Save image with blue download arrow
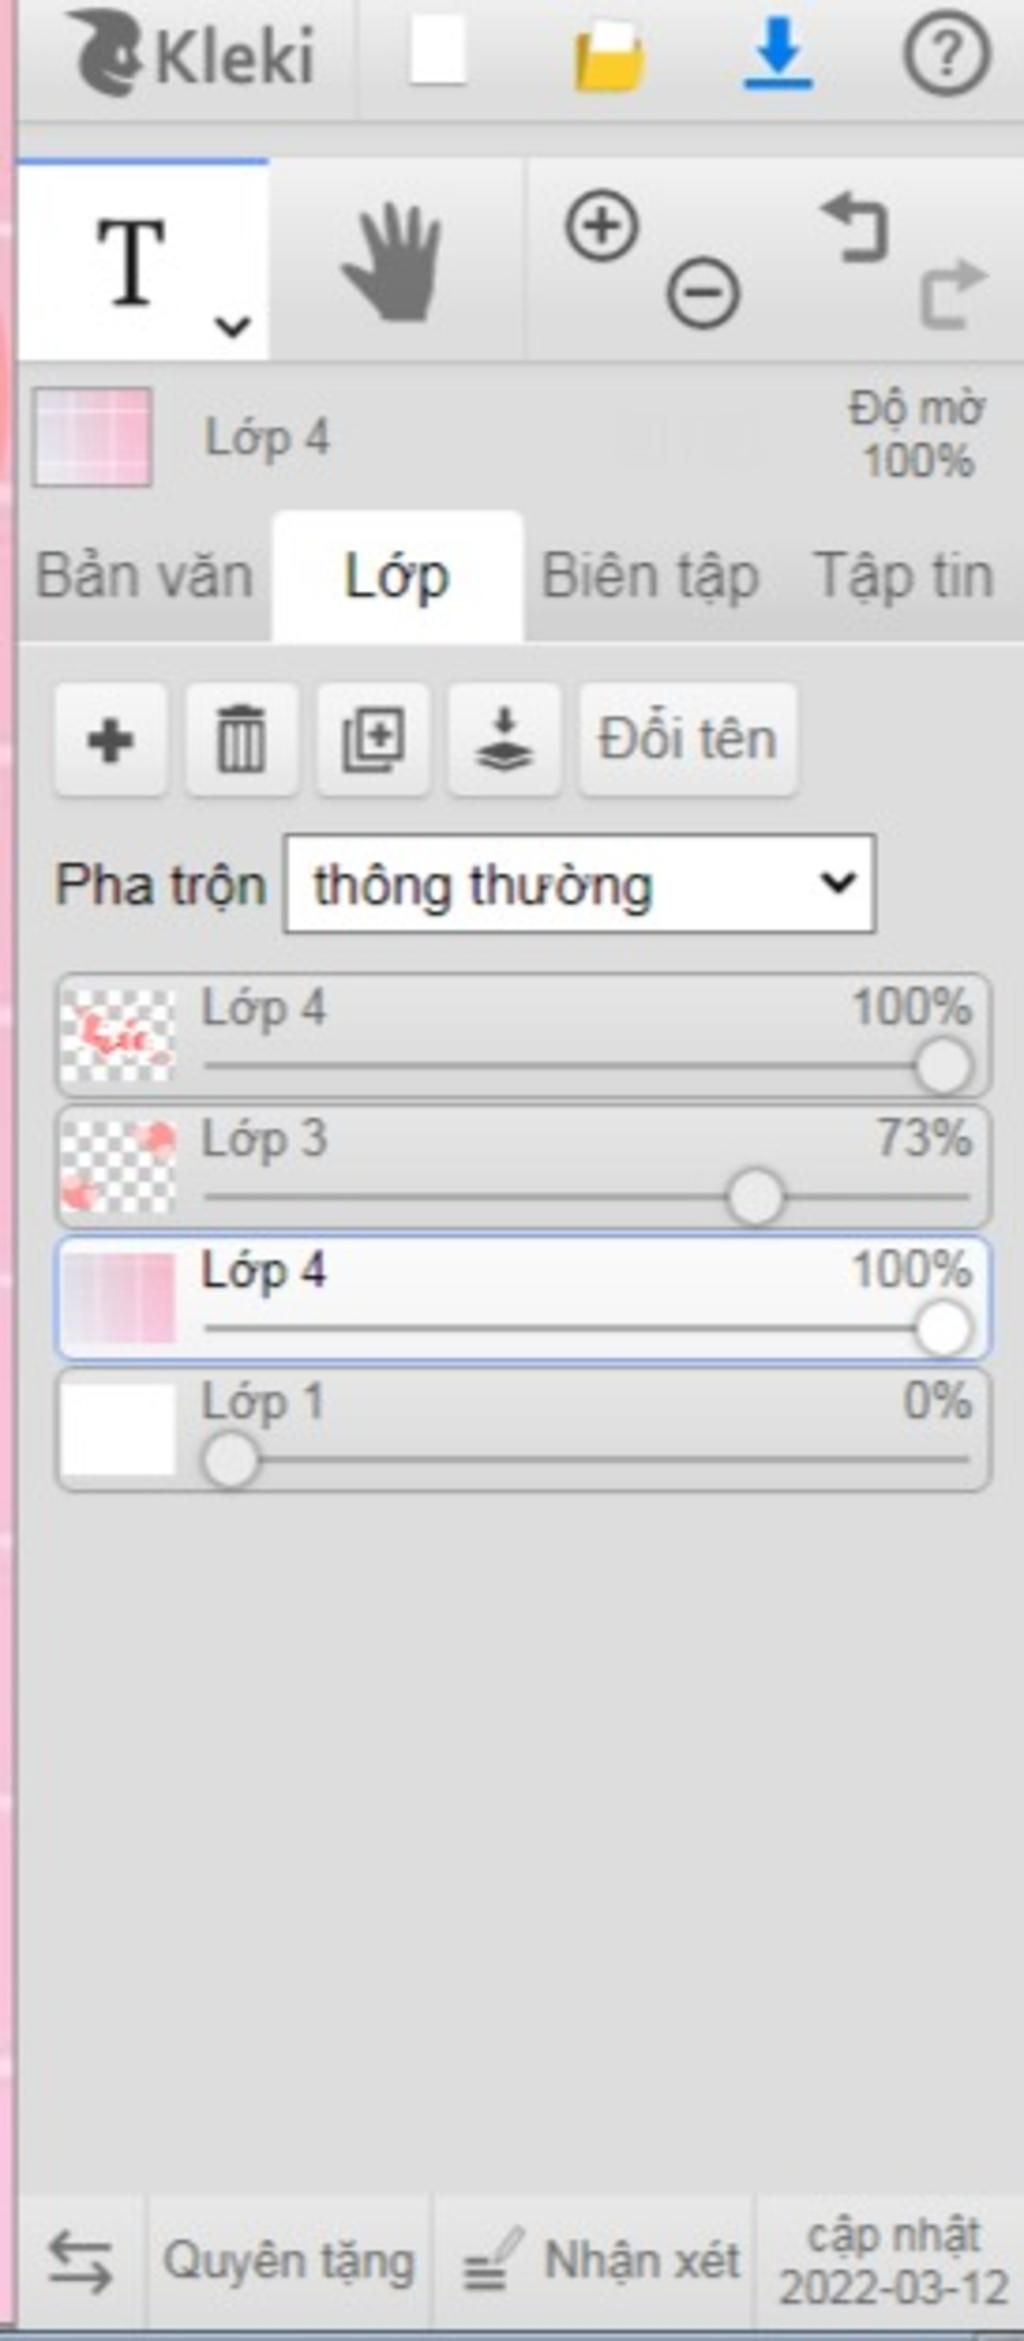Screen dimensions: 1024x2341 [778, 52]
